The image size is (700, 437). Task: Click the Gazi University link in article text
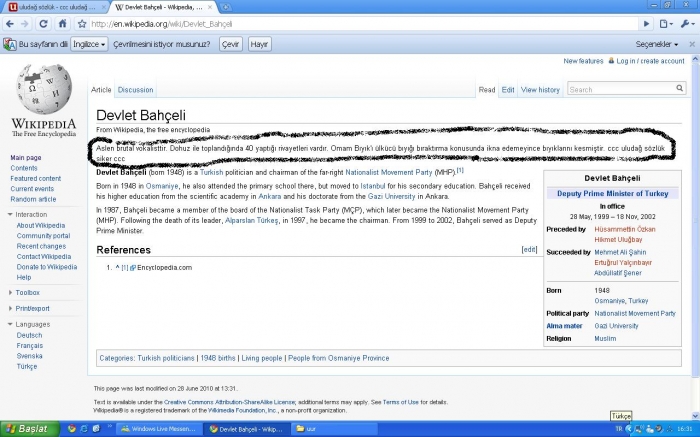click(392, 196)
